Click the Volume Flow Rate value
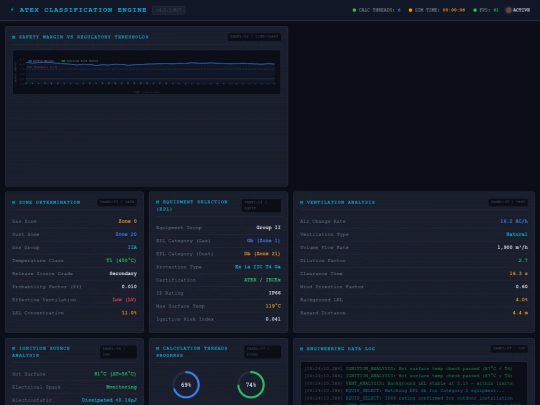This screenshot has height=405, width=540. [512, 247]
